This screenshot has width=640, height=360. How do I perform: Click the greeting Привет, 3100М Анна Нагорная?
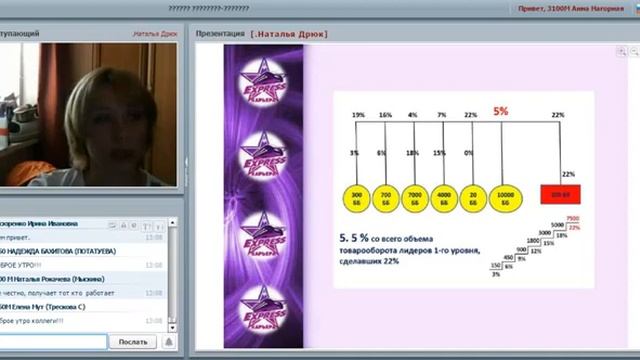(571, 8)
